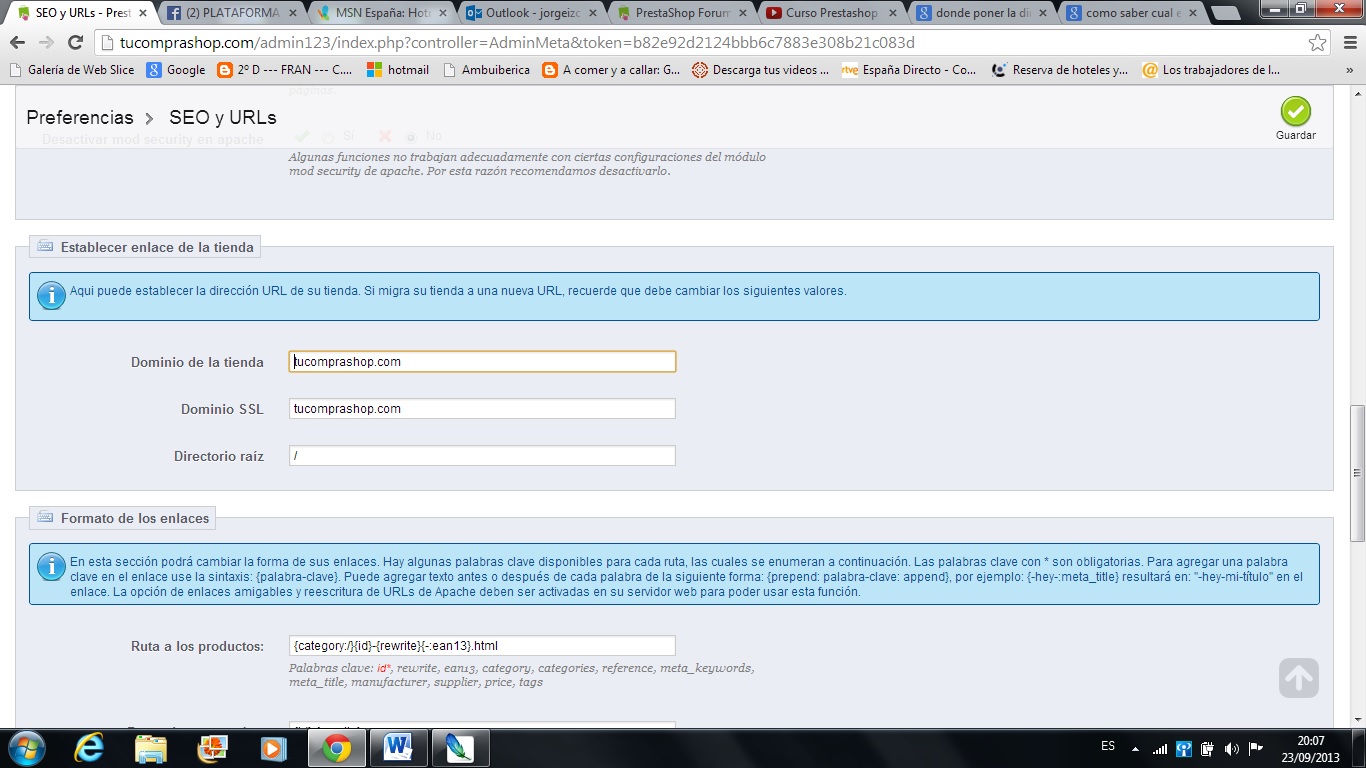Switch to Microsoft Word in the taskbar
1366x768 pixels.
(x=398, y=748)
